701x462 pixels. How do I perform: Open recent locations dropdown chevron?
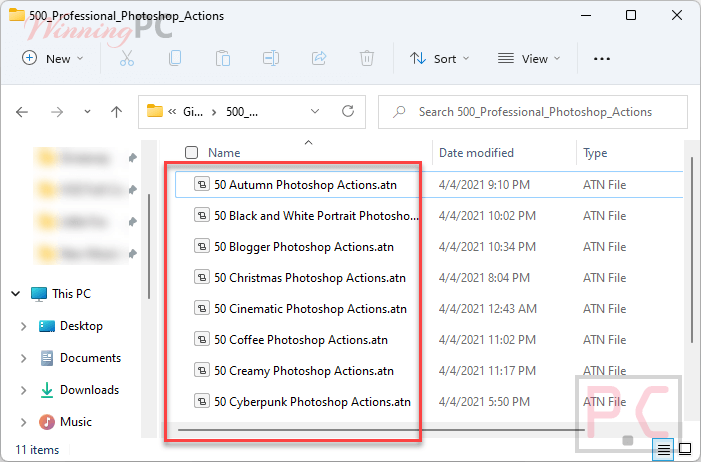point(87,112)
